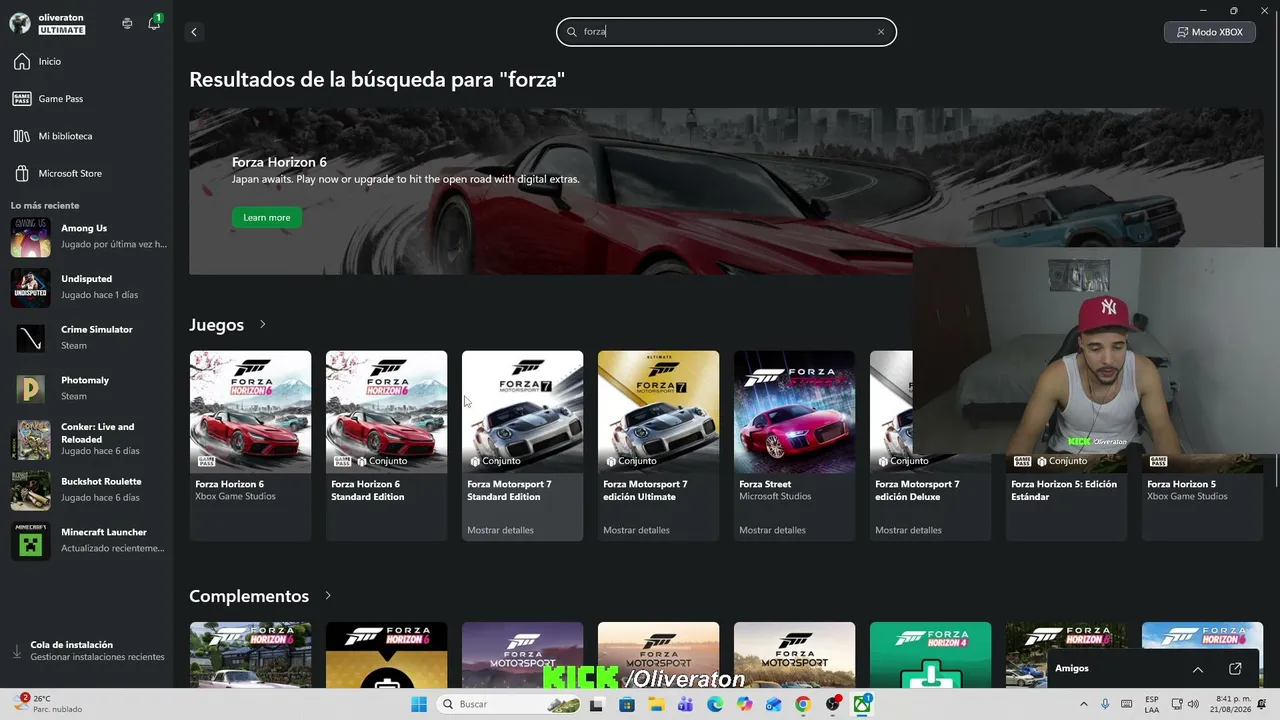Clear the forza search text with X
This screenshot has width=1280, height=720.
(881, 32)
